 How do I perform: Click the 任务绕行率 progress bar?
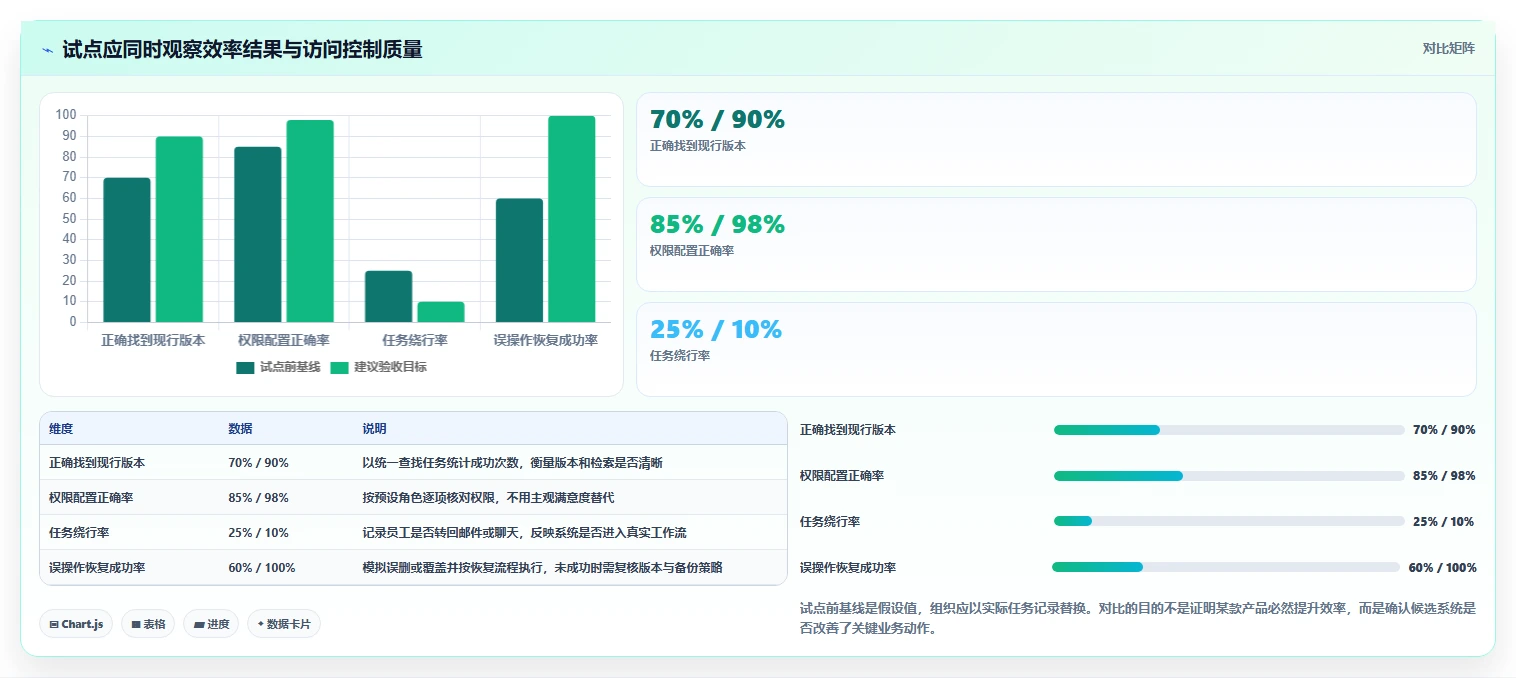1229,521
